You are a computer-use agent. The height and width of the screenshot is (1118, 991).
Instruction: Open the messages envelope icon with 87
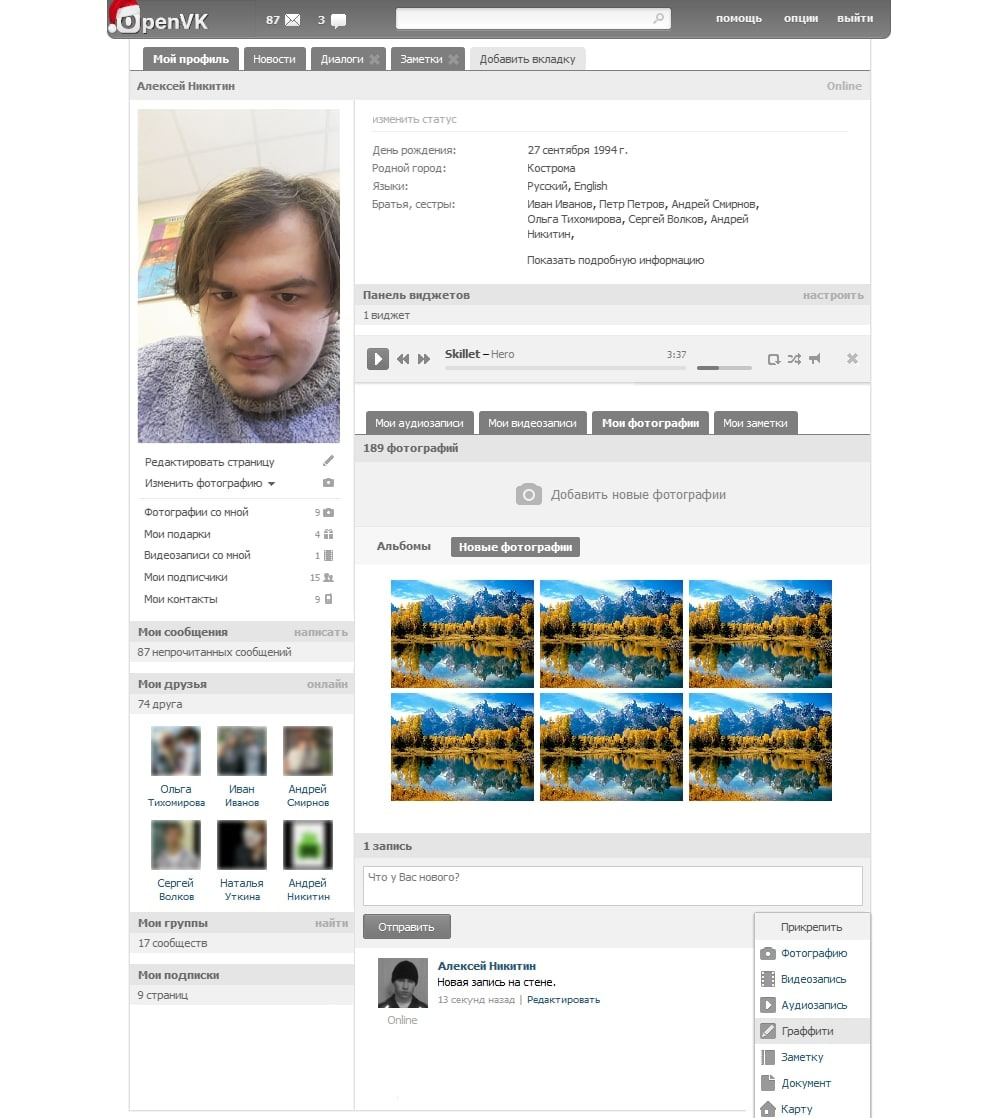point(292,20)
